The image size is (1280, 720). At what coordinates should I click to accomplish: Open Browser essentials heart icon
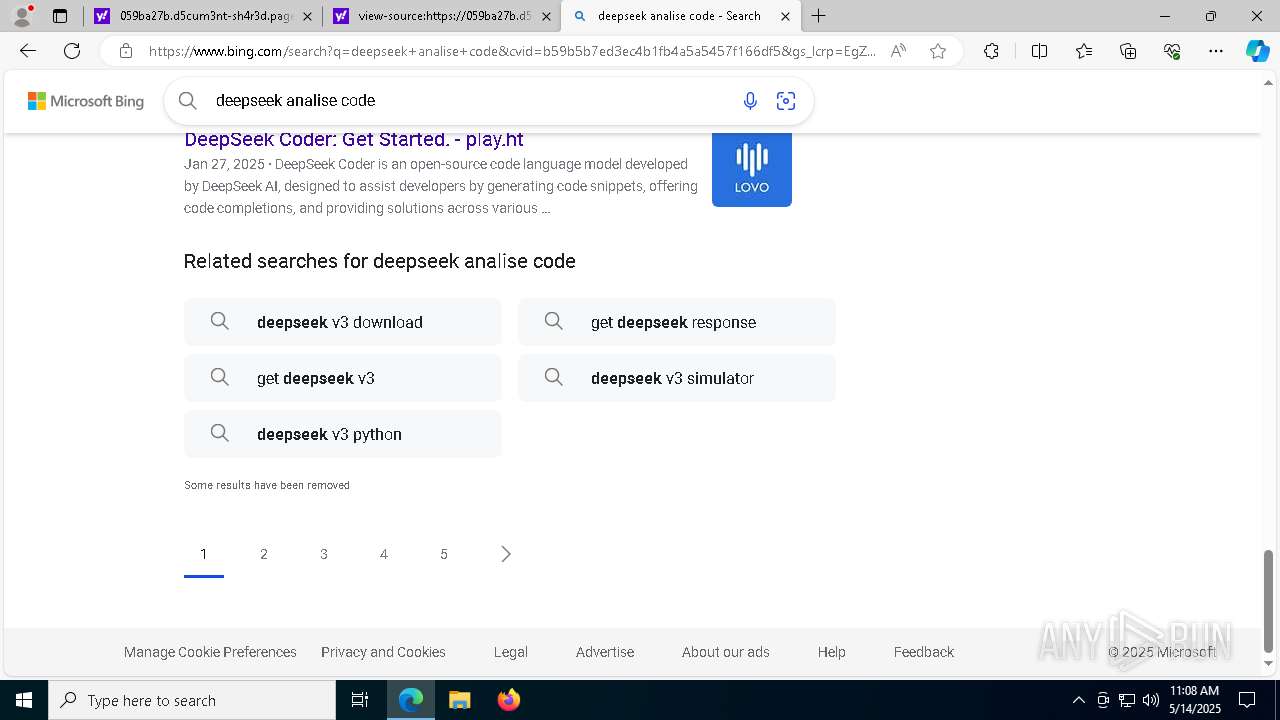(1172, 51)
